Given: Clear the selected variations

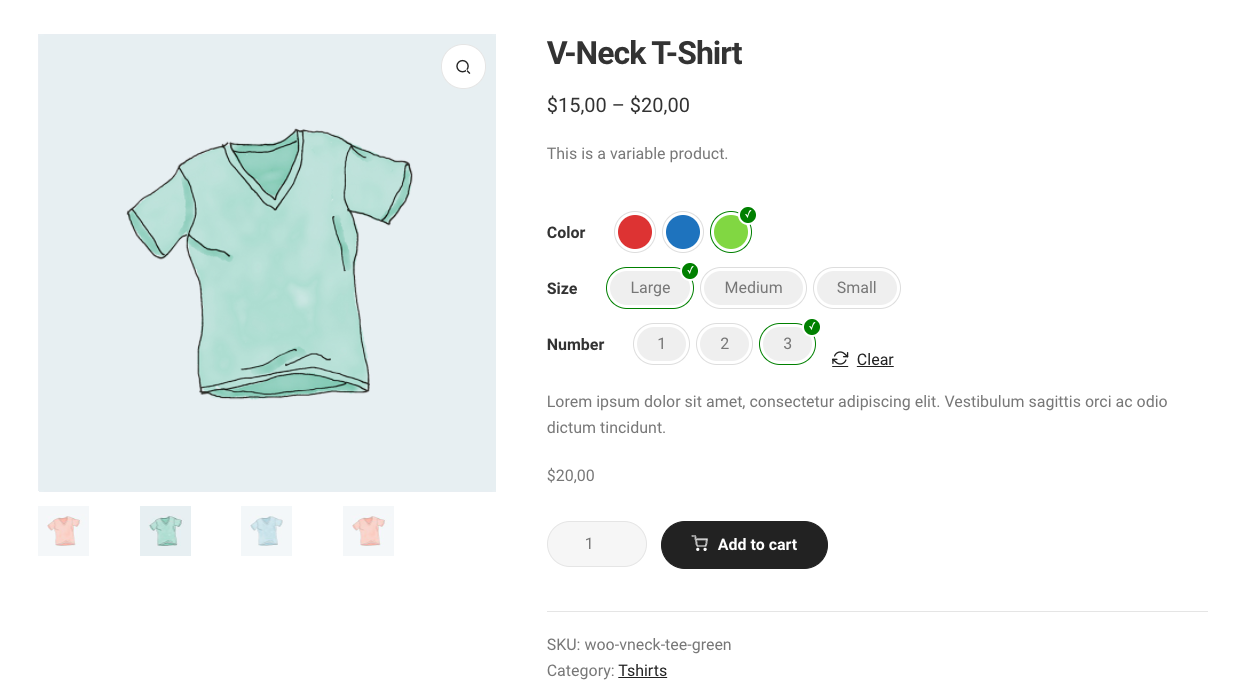Looking at the screenshot, I should pyautogui.click(x=875, y=360).
